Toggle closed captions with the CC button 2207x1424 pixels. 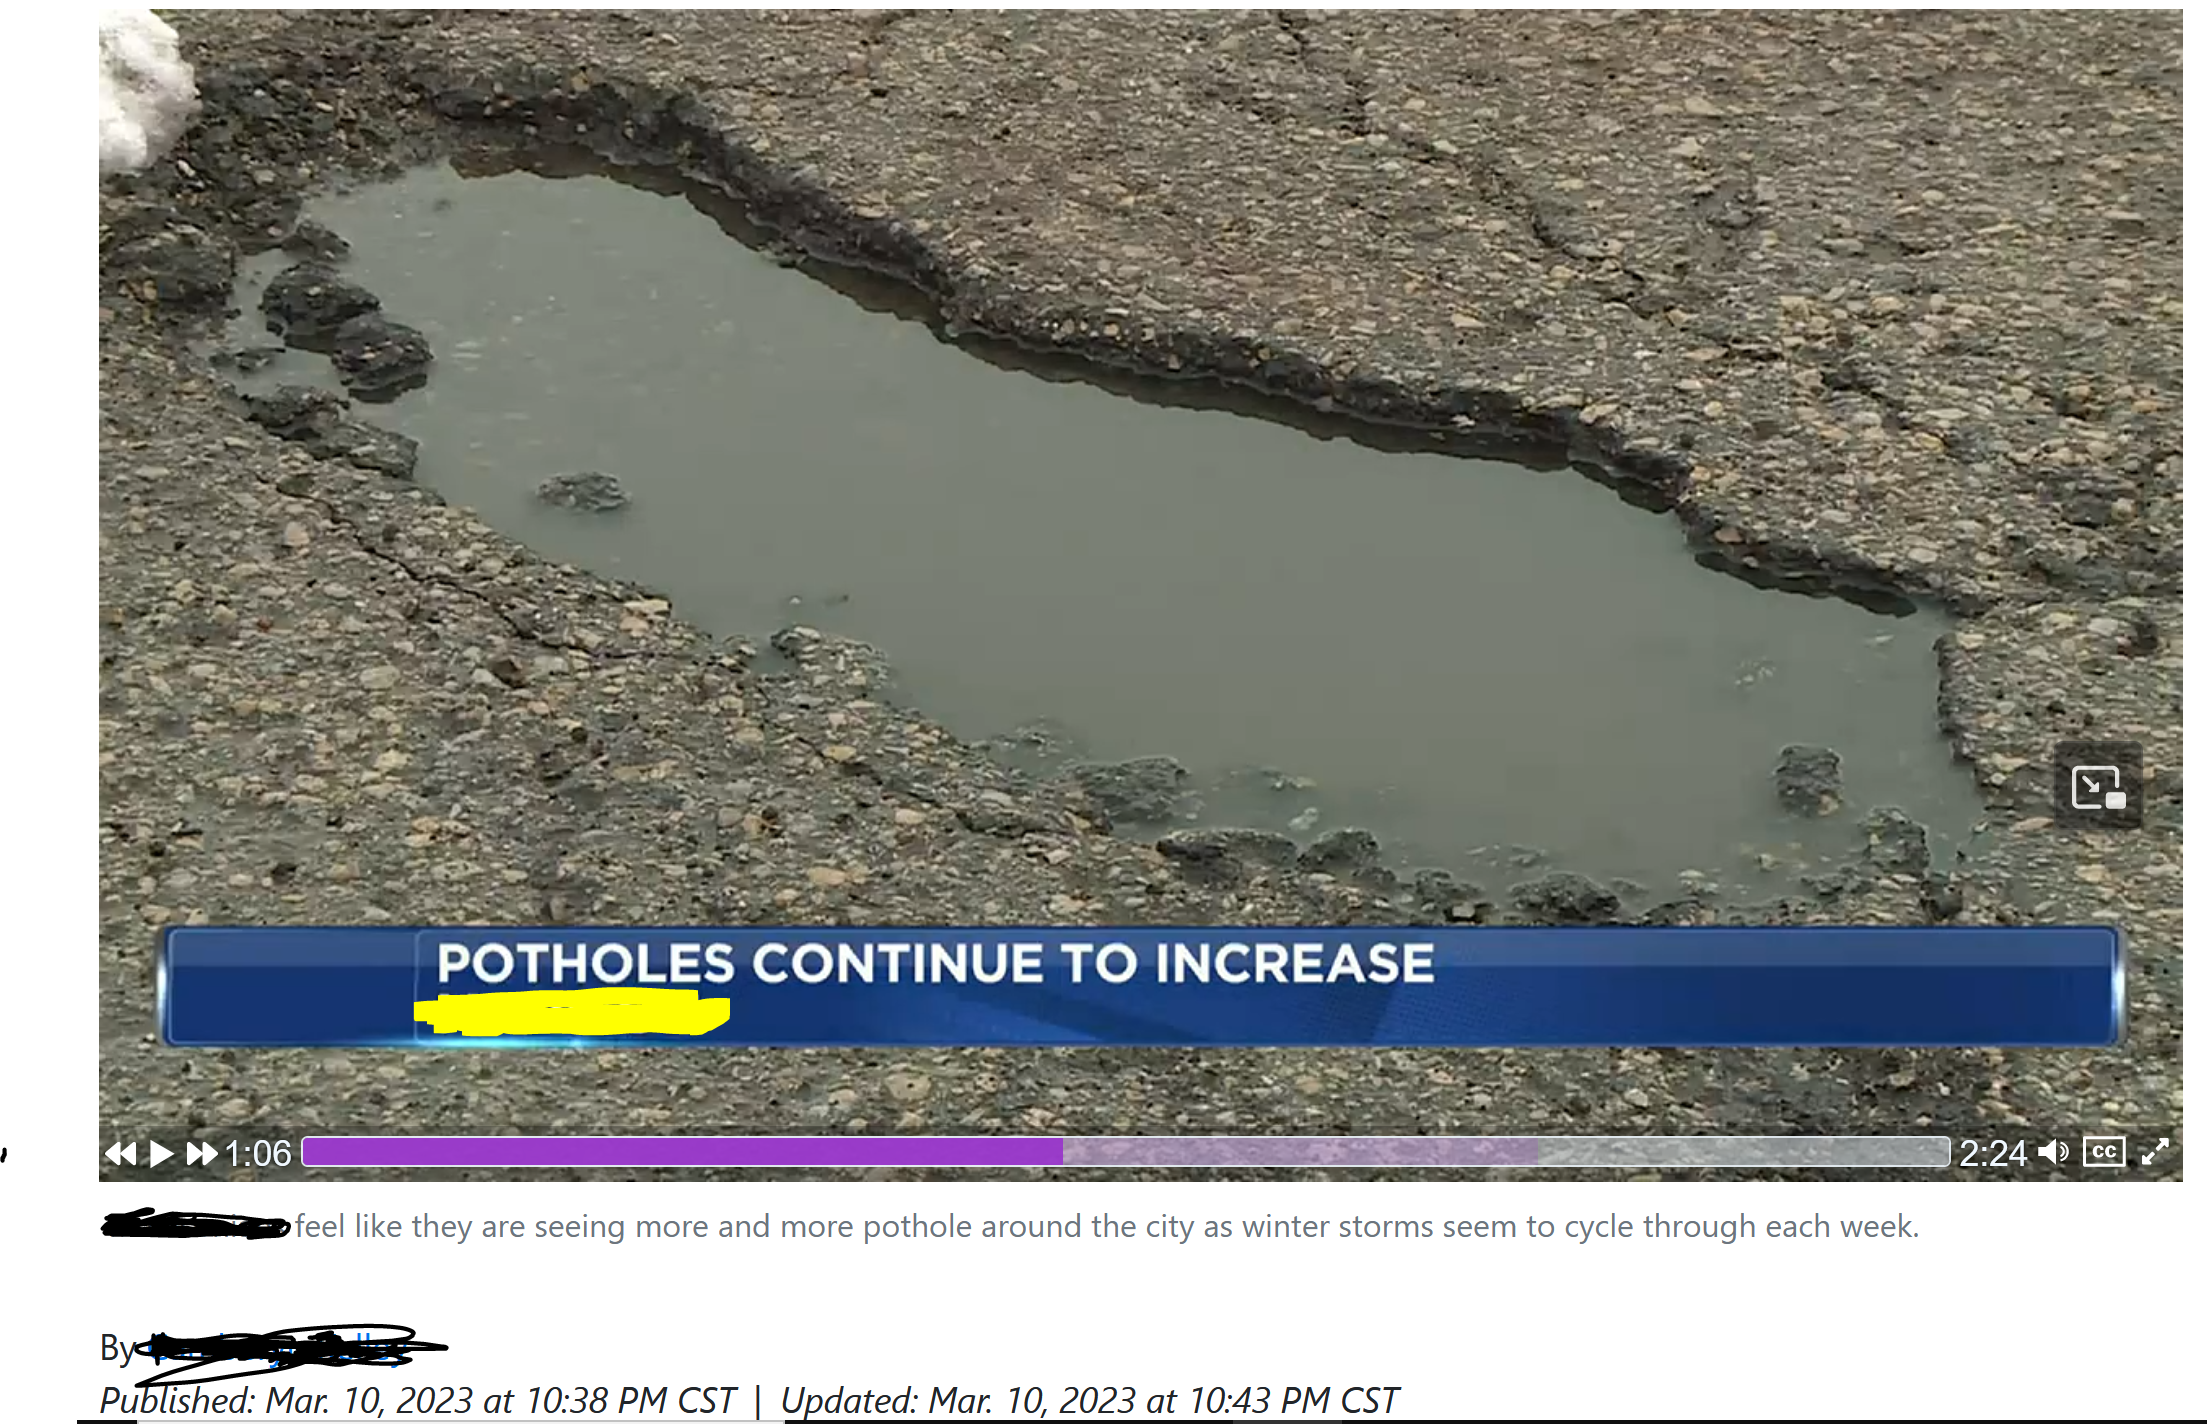tap(2104, 1152)
